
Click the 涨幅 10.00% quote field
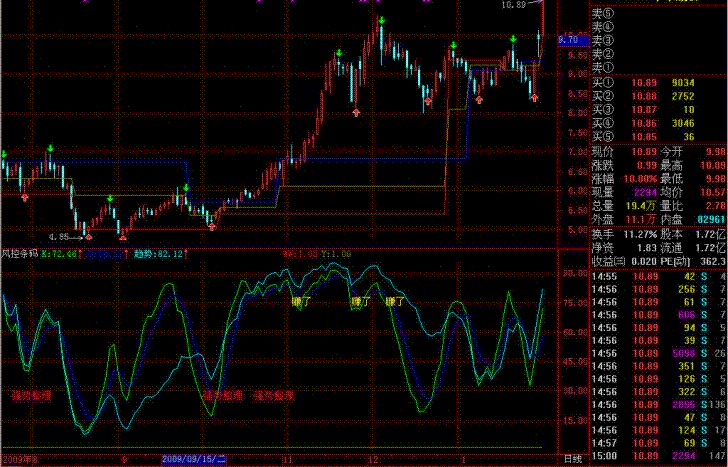(624, 179)
